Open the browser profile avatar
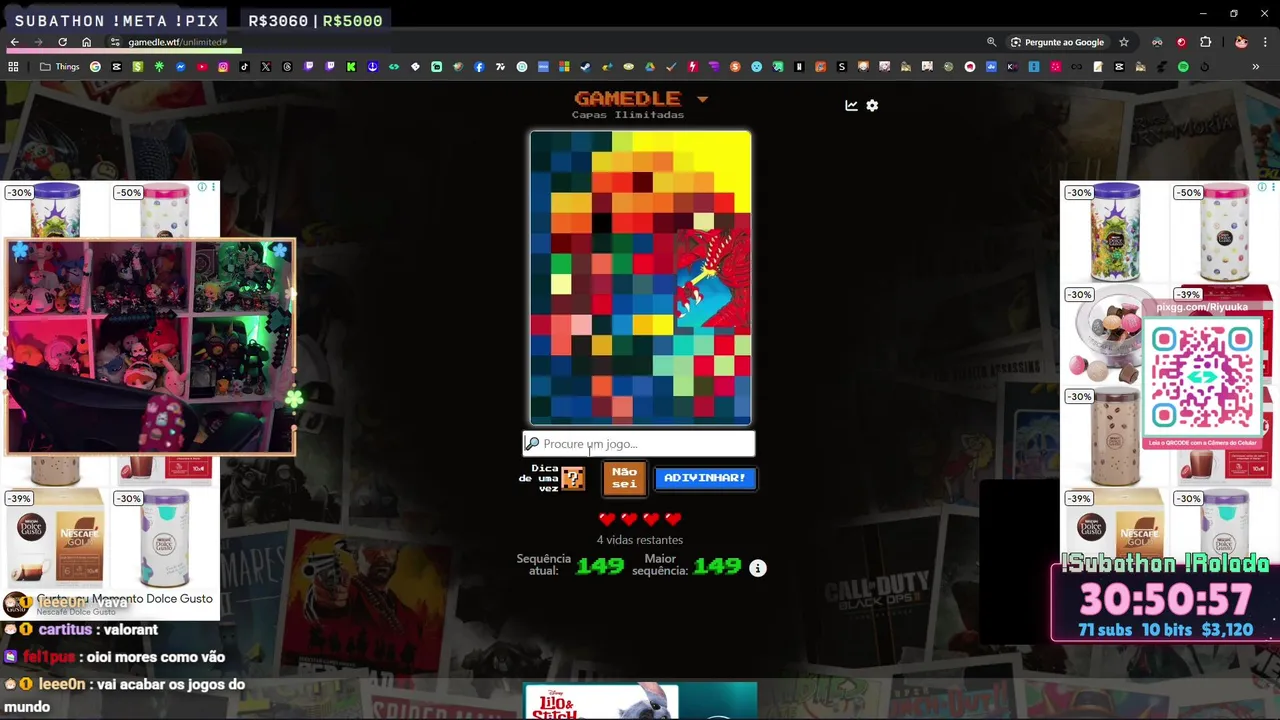The height and width of the screenshot is (720, 1280). tap(1241, 42)
